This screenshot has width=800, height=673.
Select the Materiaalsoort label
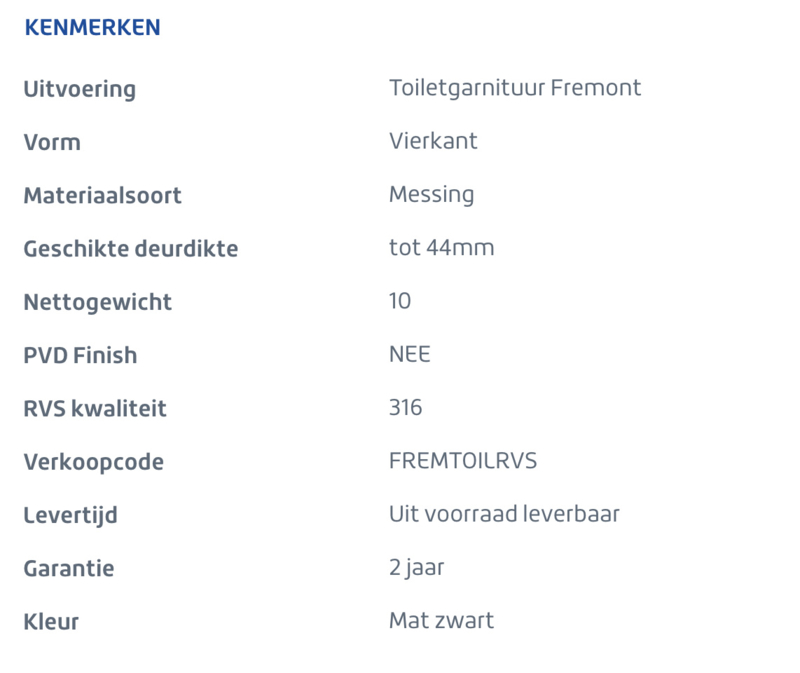103,195
